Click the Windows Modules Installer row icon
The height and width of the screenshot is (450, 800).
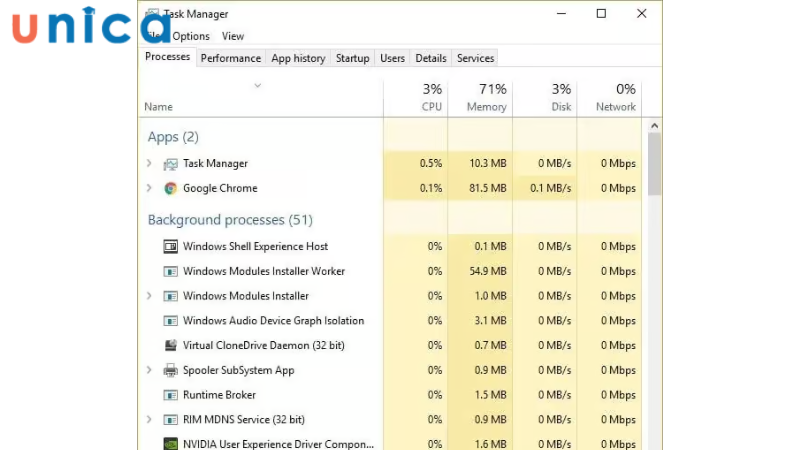pyautogui.click(x=170, y=296)
